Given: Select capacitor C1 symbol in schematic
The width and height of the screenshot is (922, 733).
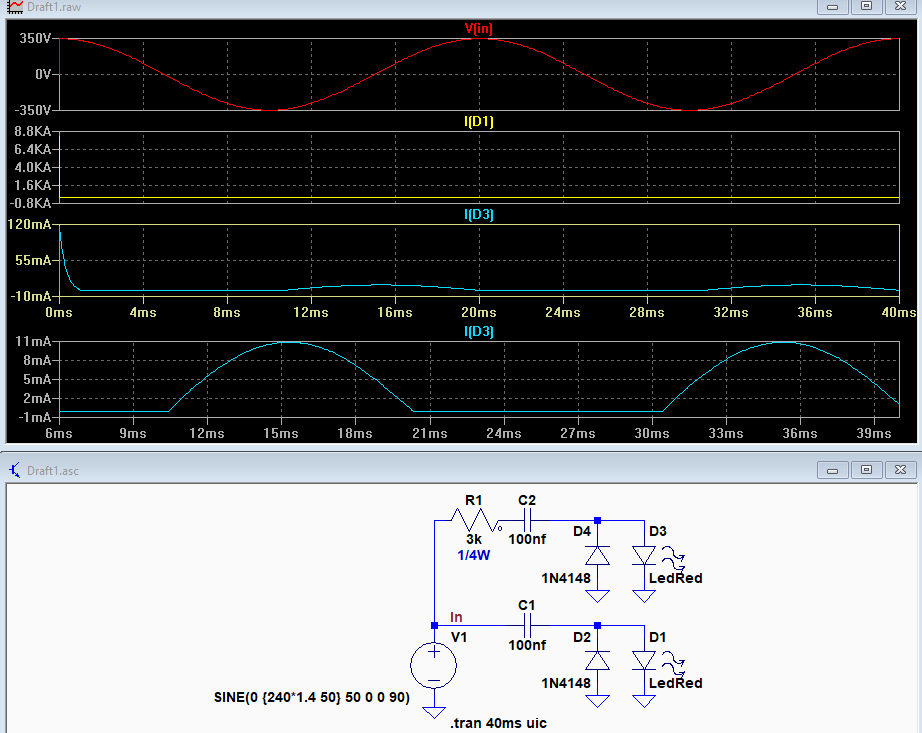Looking at the screenshot, I should tap(527, 625).
